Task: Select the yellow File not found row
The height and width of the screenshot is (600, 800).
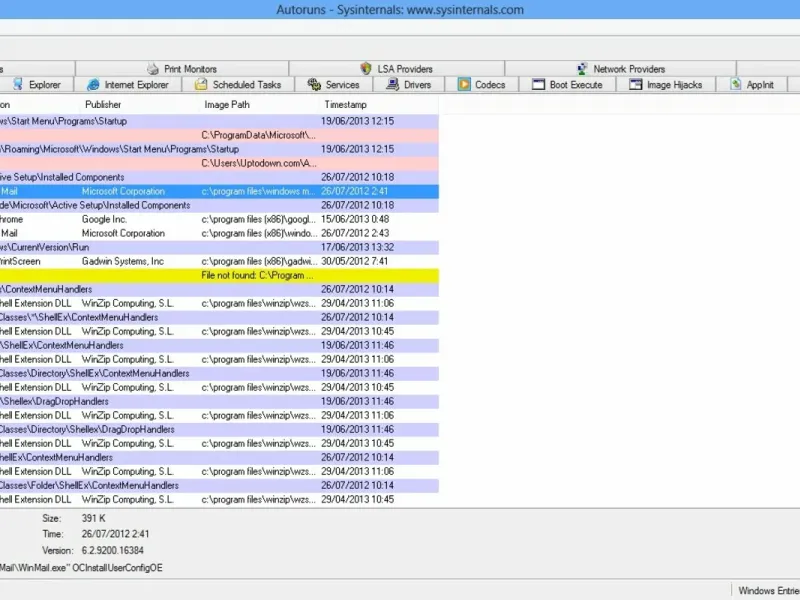Action: pyautogui.click(x=219, y=276)
